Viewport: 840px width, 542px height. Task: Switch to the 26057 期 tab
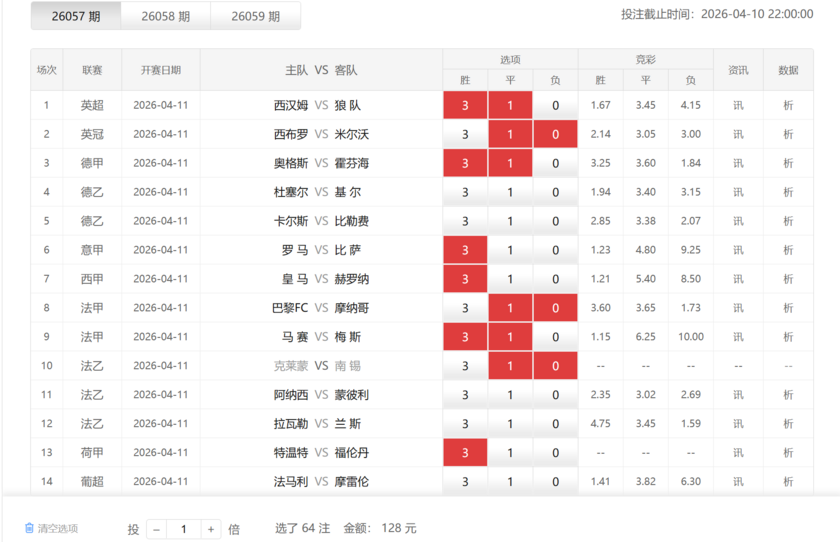point(76,16)
